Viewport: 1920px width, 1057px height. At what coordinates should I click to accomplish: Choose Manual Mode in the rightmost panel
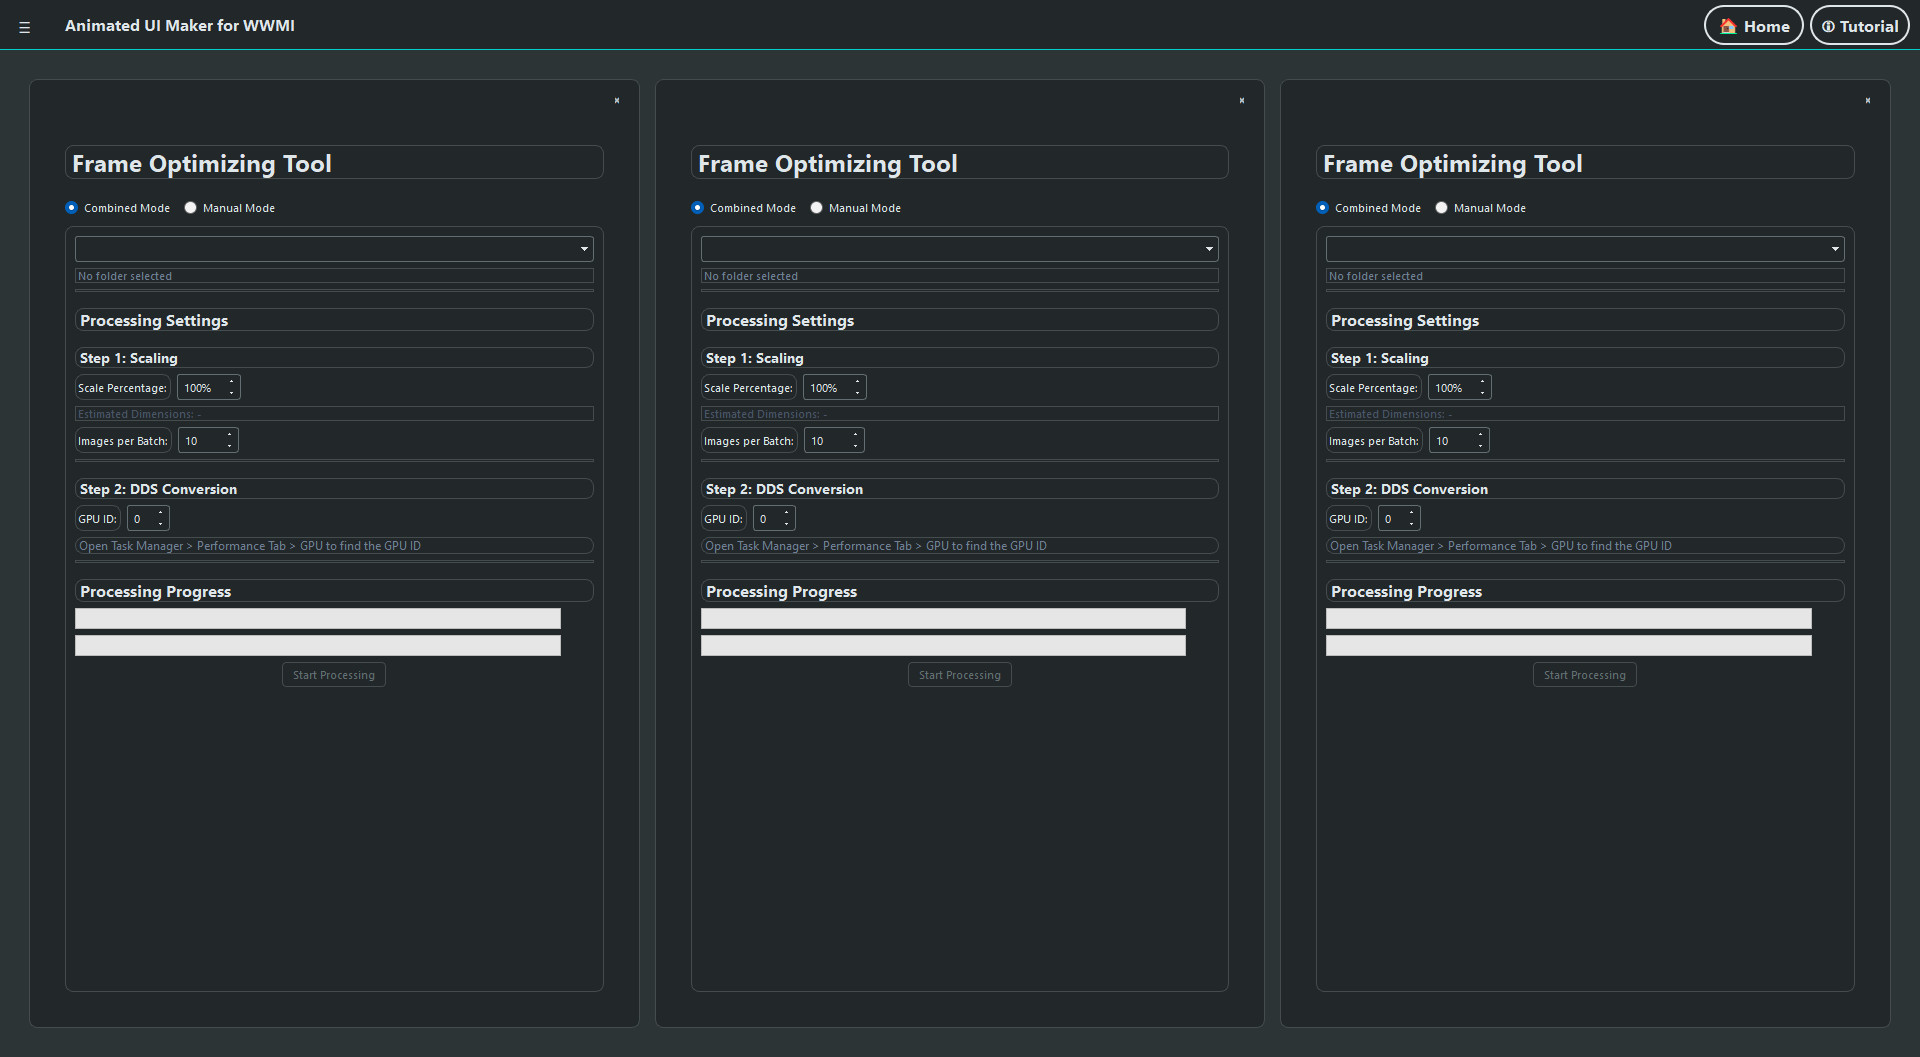click(1441, 208)
